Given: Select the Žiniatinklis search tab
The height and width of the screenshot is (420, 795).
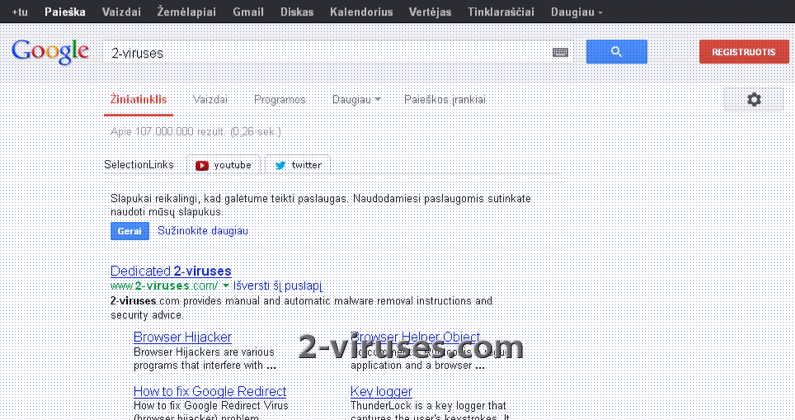Looking at the screenshot, I should click(138, 99).
